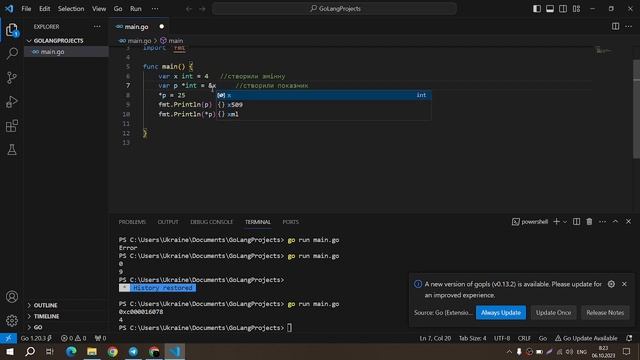Click Go Update Available status item
The width and height of the screenshot is (640, 360).
[x=586, y=338]
